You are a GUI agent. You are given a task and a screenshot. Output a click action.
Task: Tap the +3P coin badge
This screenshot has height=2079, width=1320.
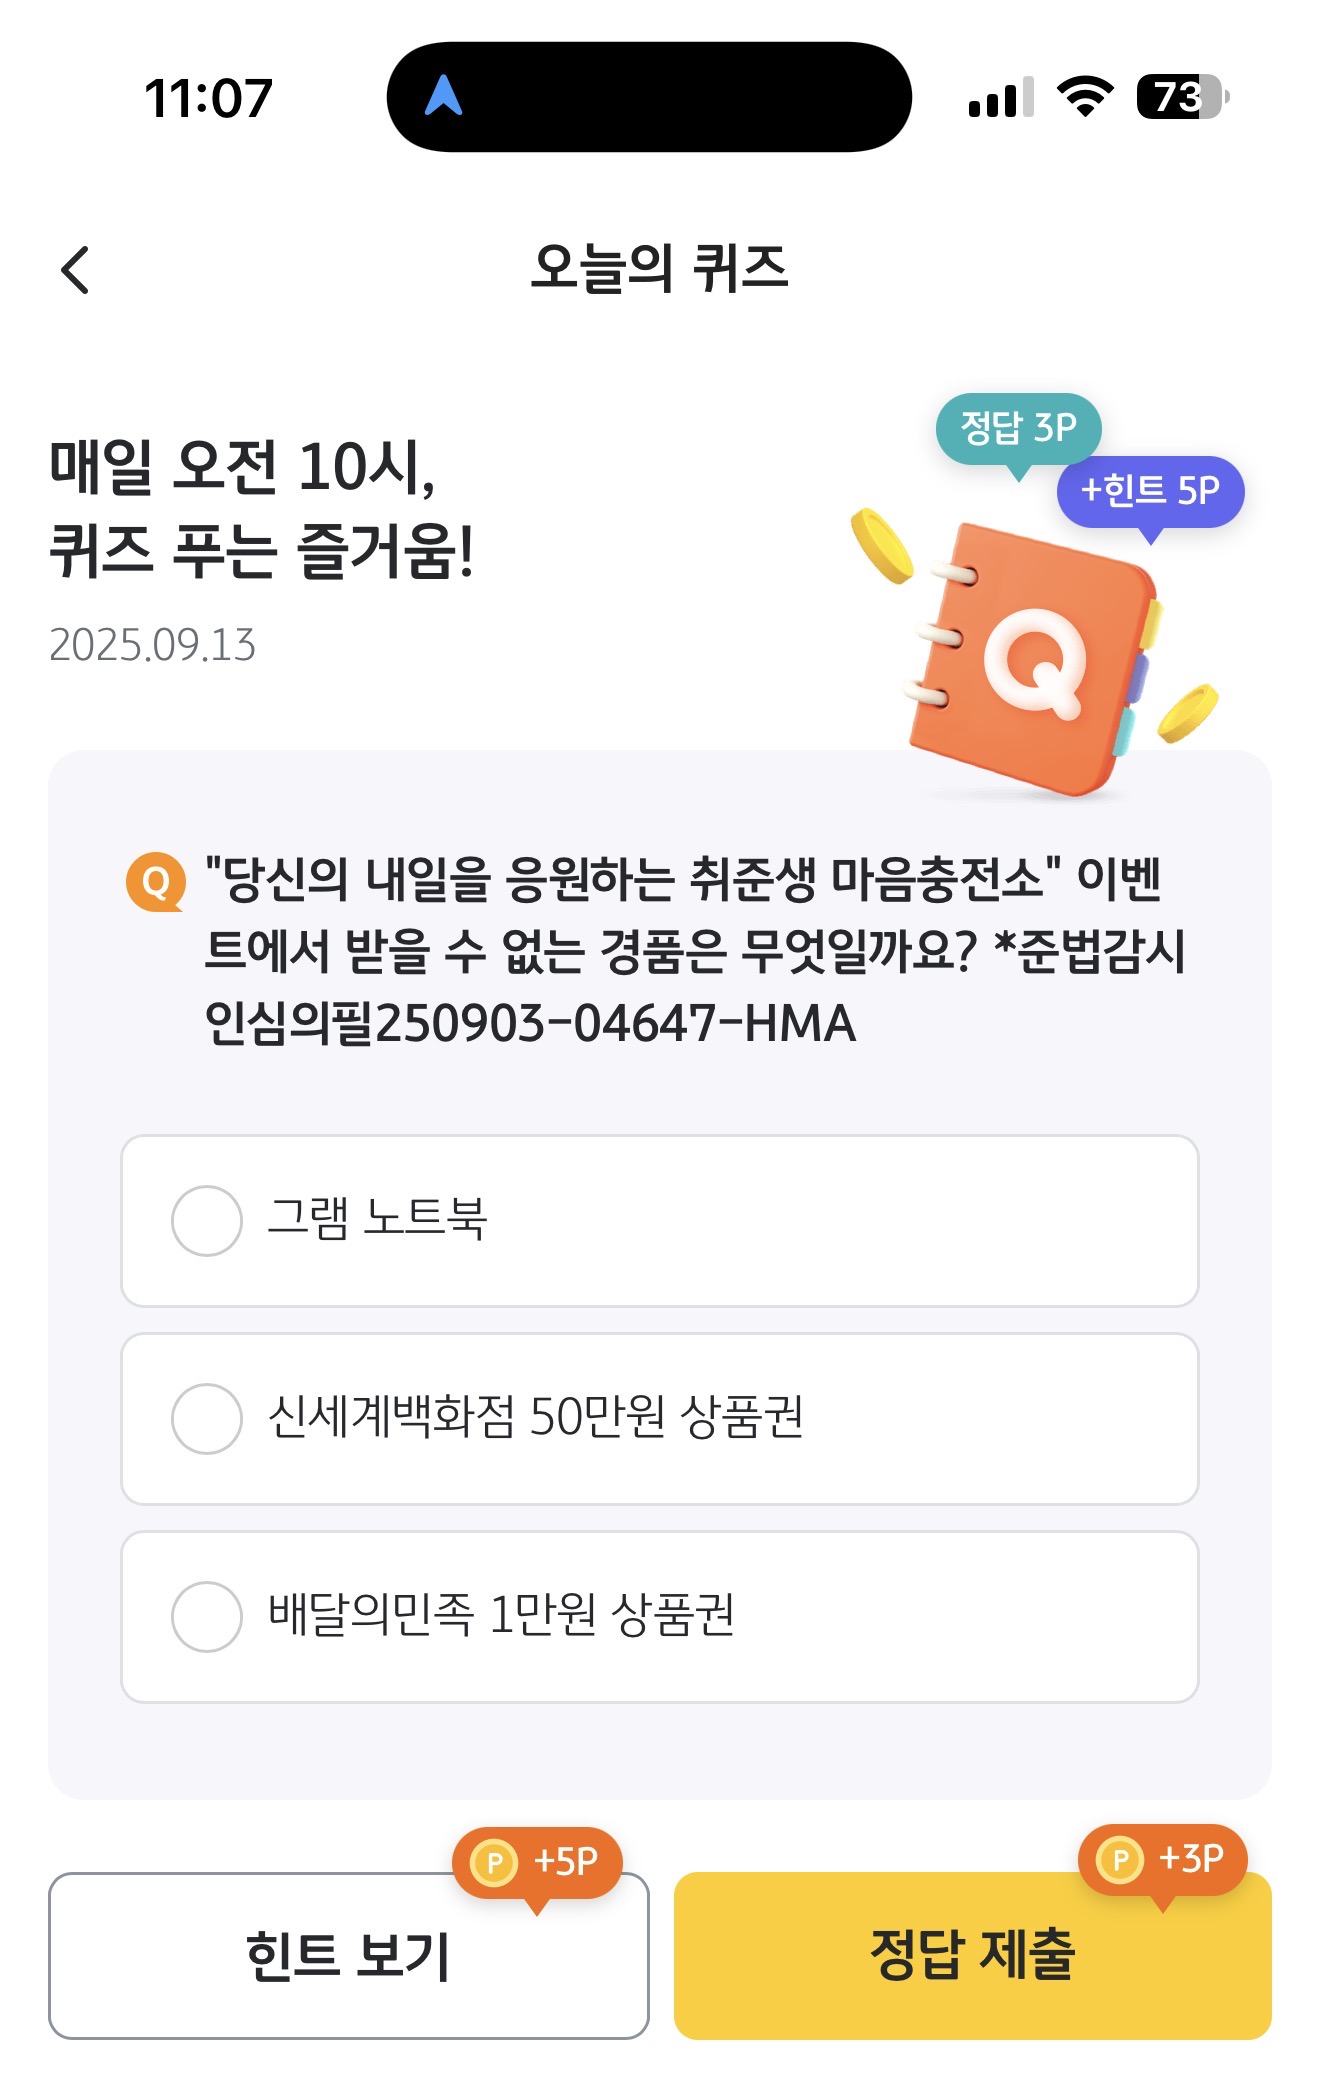1163,1860
